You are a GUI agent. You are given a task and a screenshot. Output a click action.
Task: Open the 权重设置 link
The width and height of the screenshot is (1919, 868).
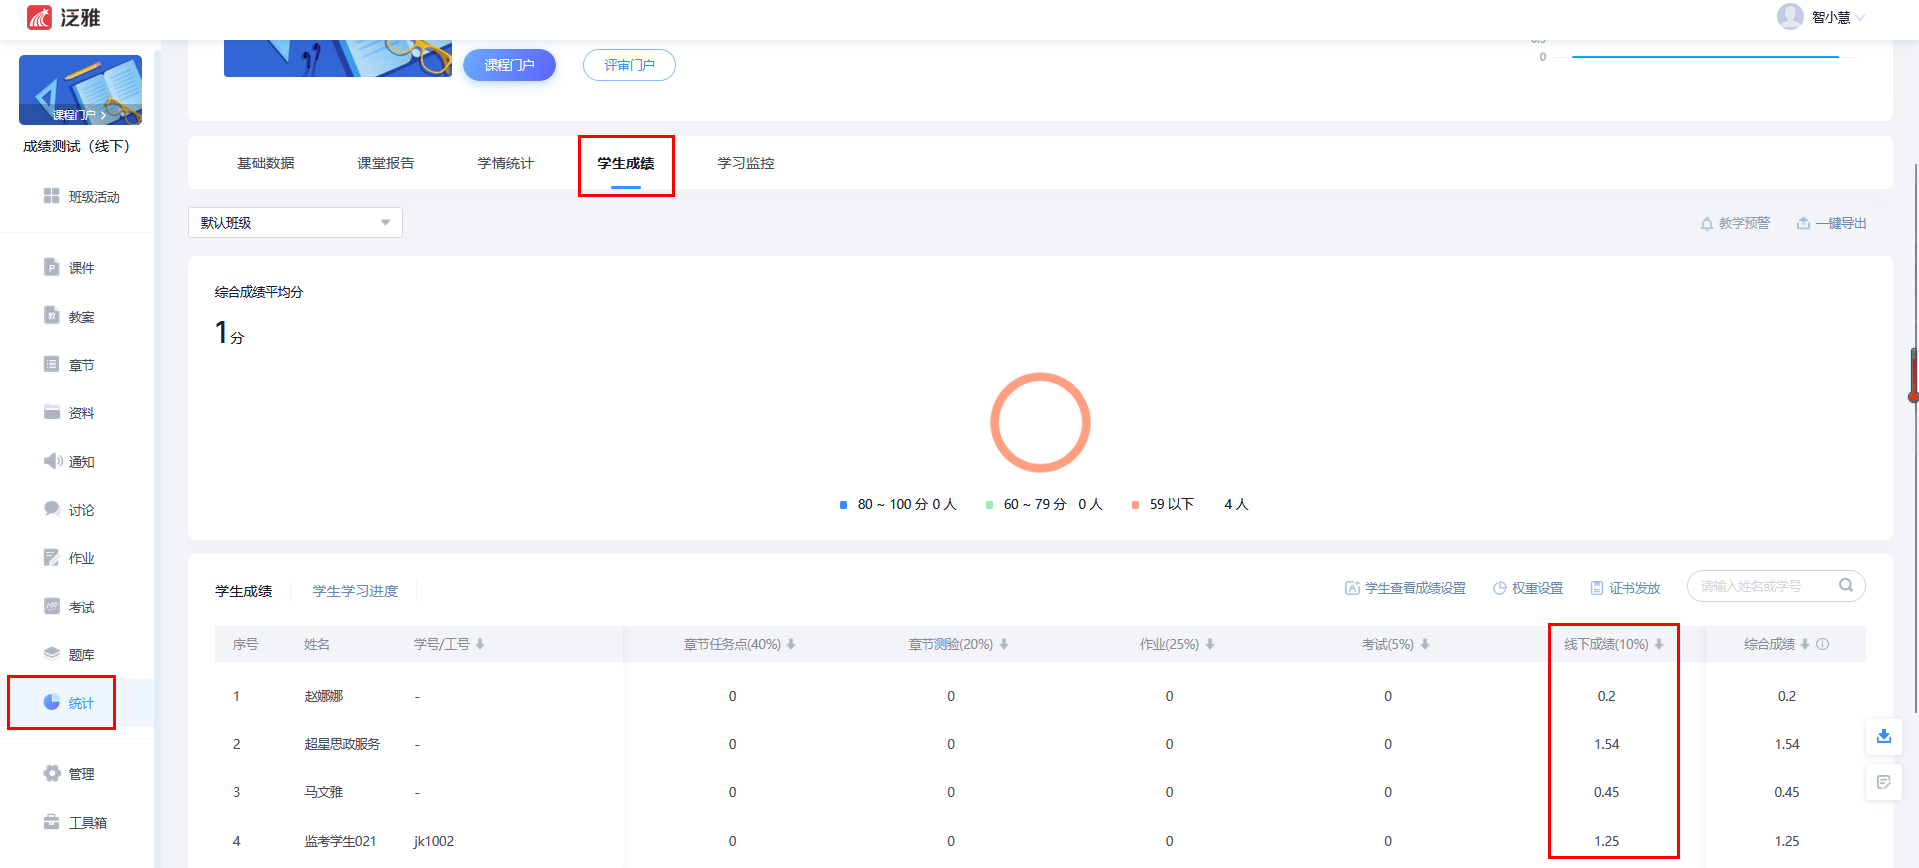pyautogui.click(x=1528, y=588)
